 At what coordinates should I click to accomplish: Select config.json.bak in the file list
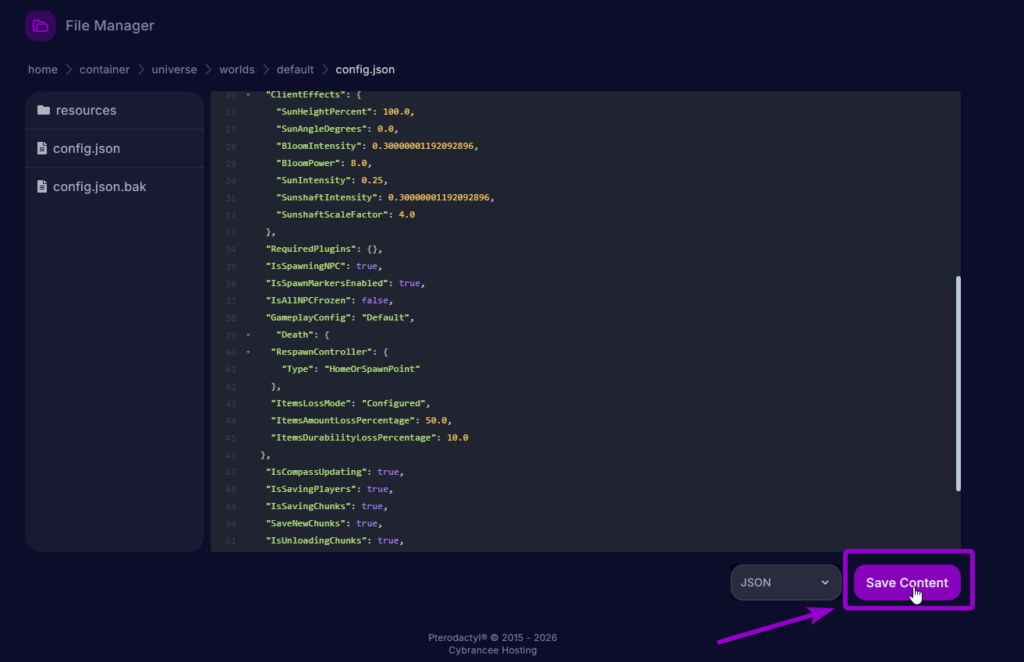[99, 186]
